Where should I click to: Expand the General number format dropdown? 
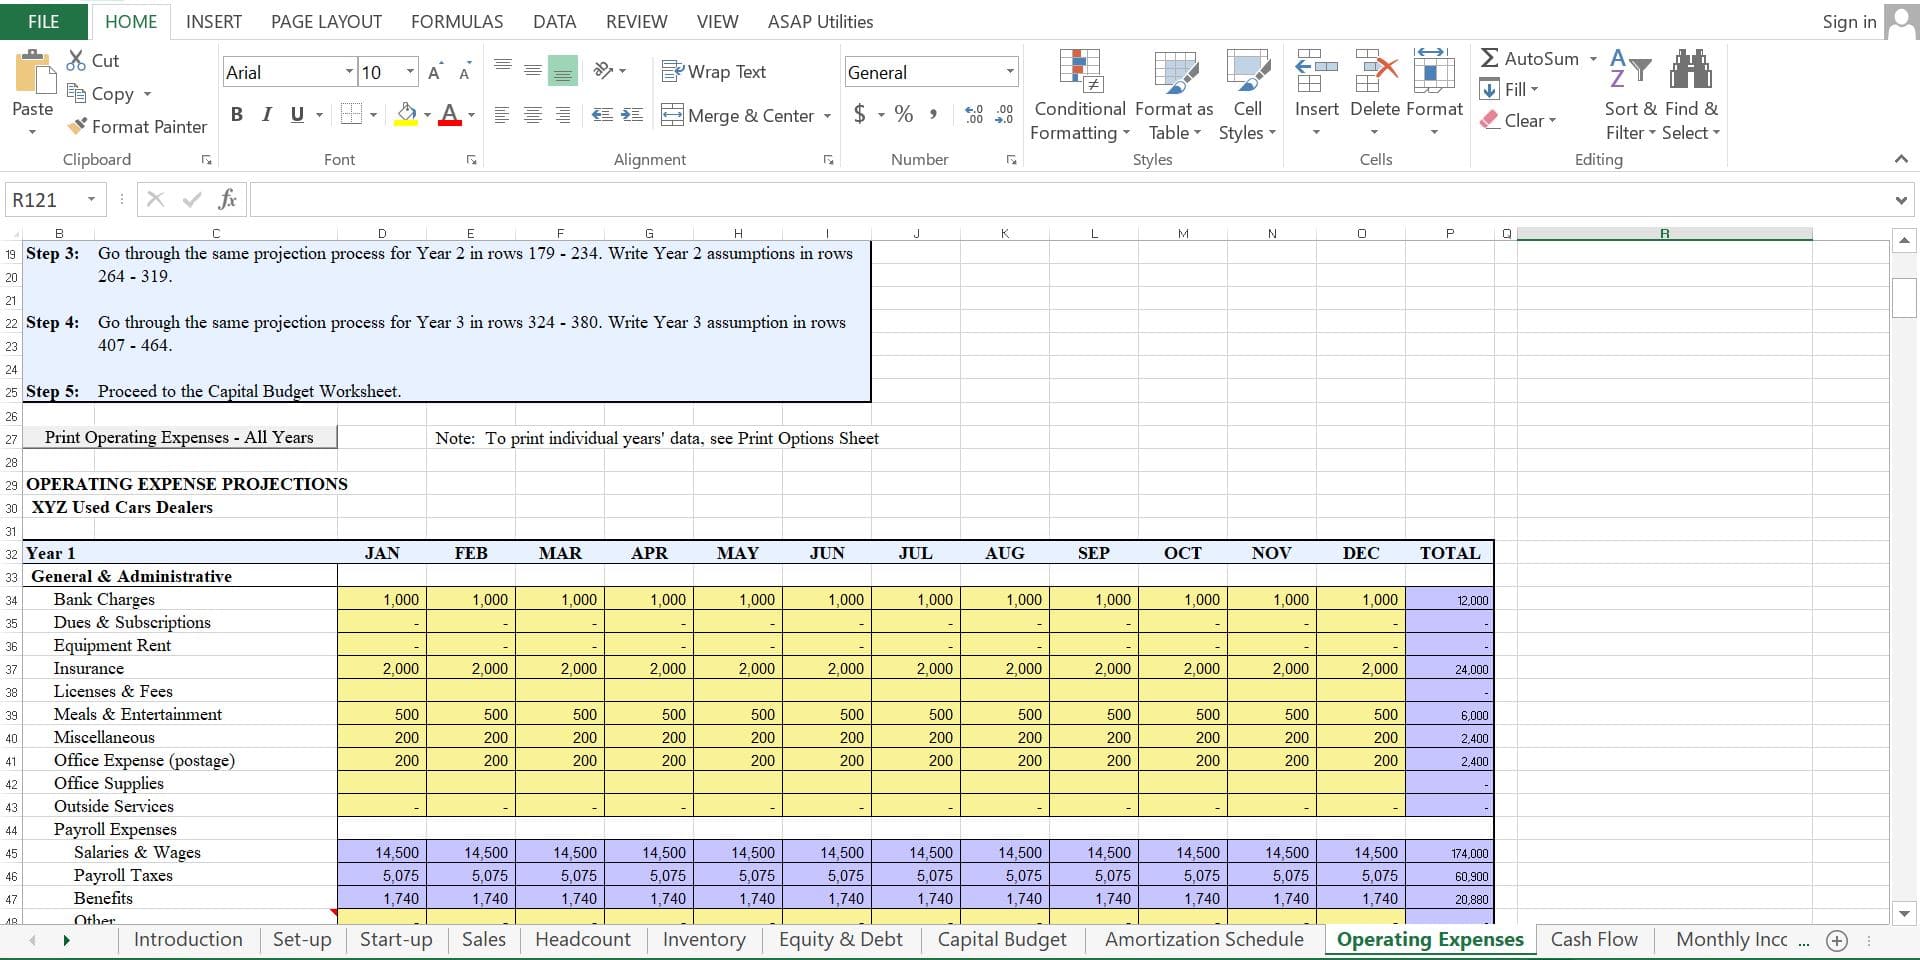click(1010, 71)
